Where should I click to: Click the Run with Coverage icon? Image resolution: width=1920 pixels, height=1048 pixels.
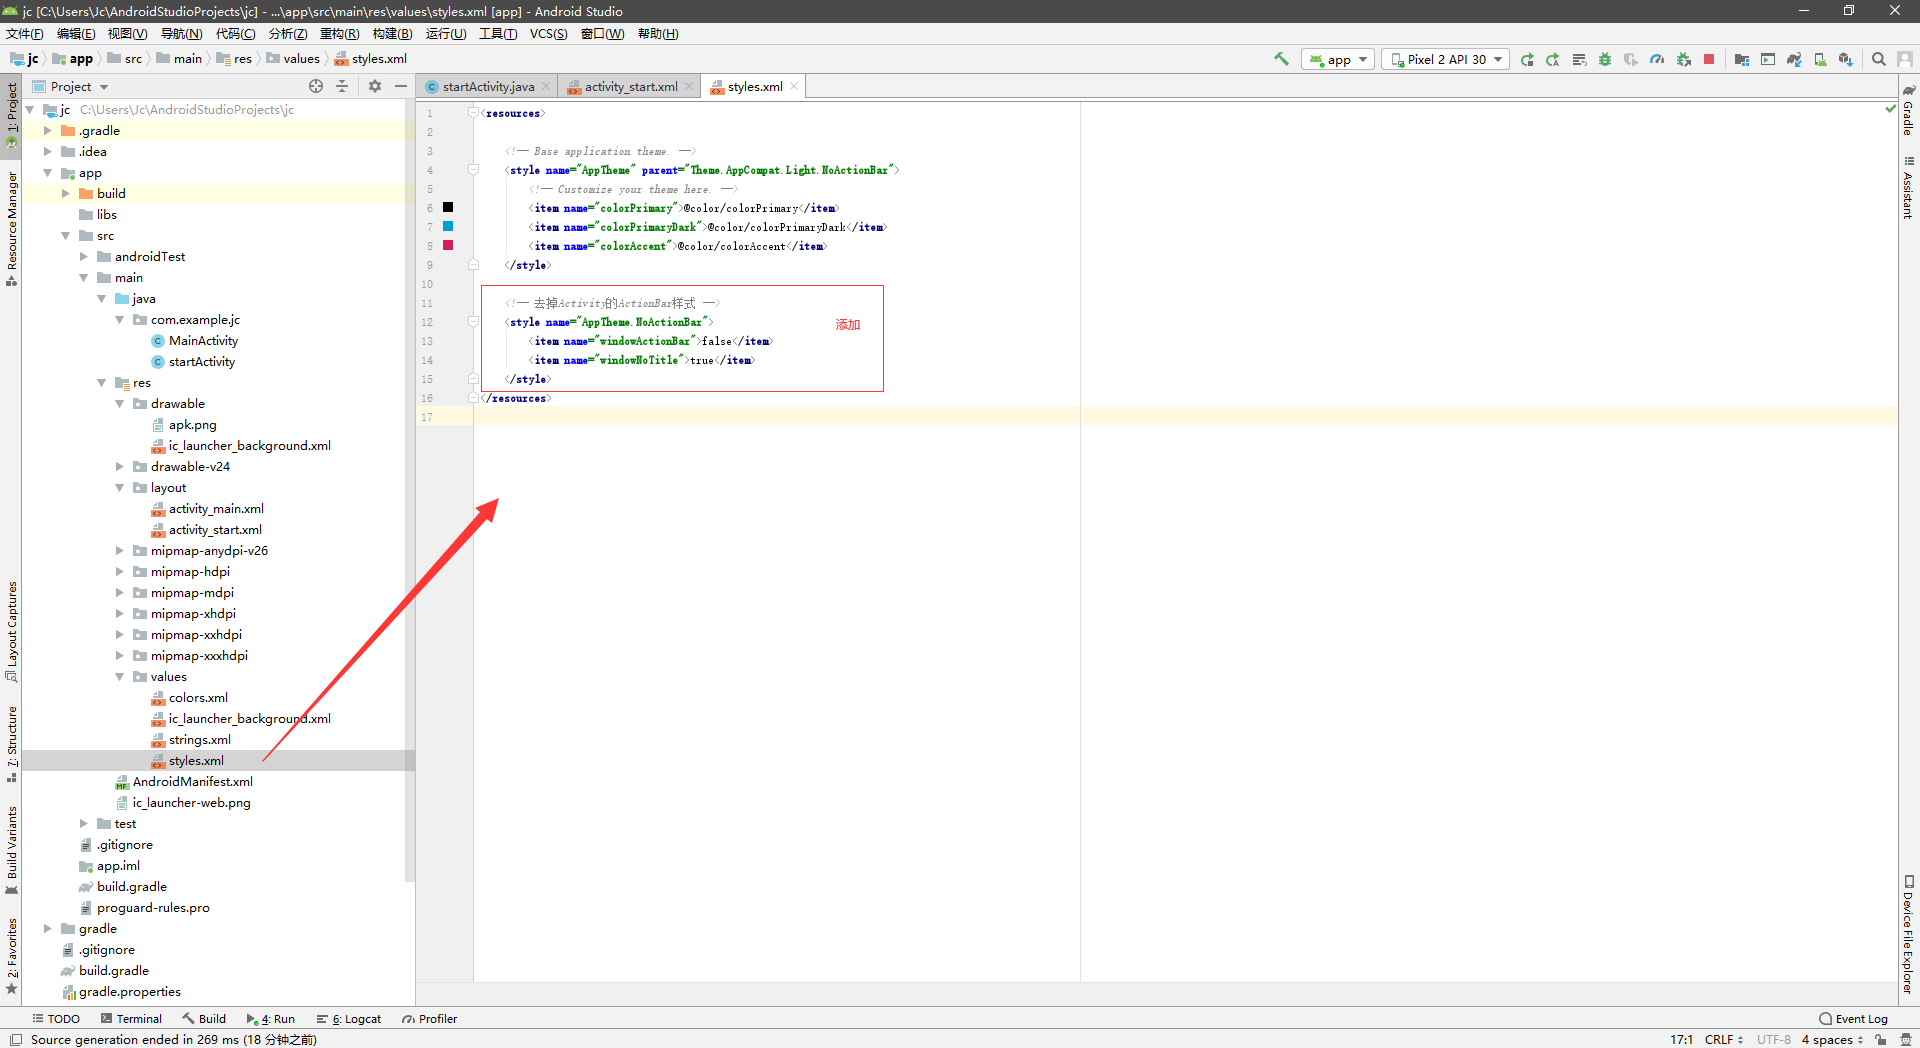tap(1631, 60)
